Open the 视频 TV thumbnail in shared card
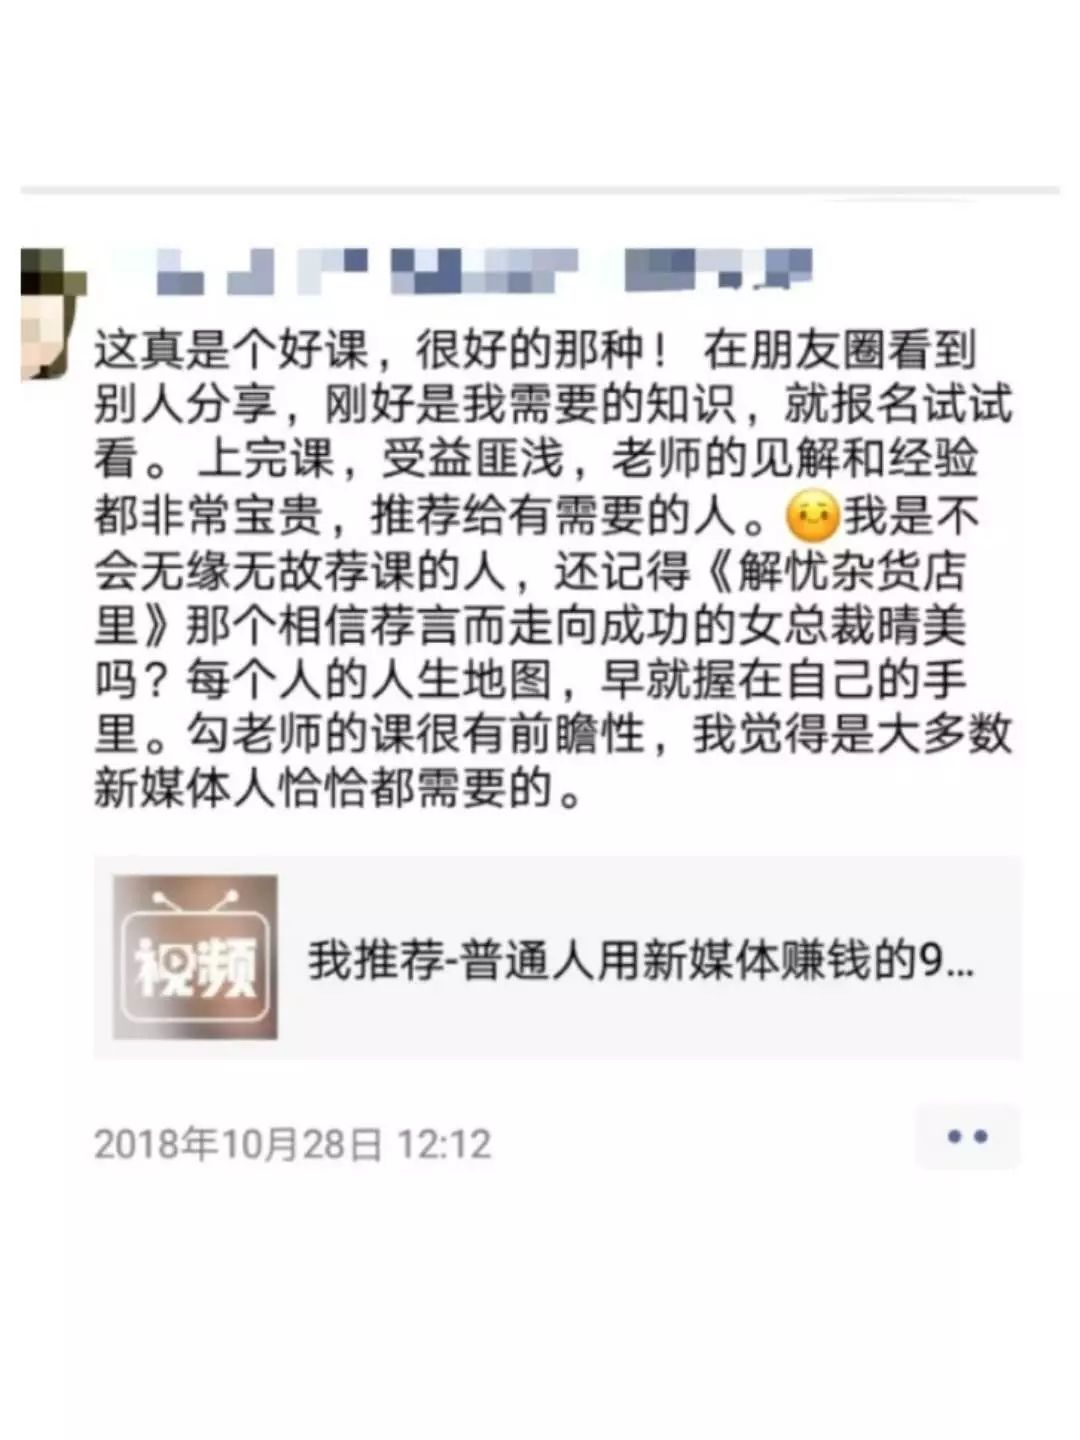1080x1440 pixels. [195, 957]
